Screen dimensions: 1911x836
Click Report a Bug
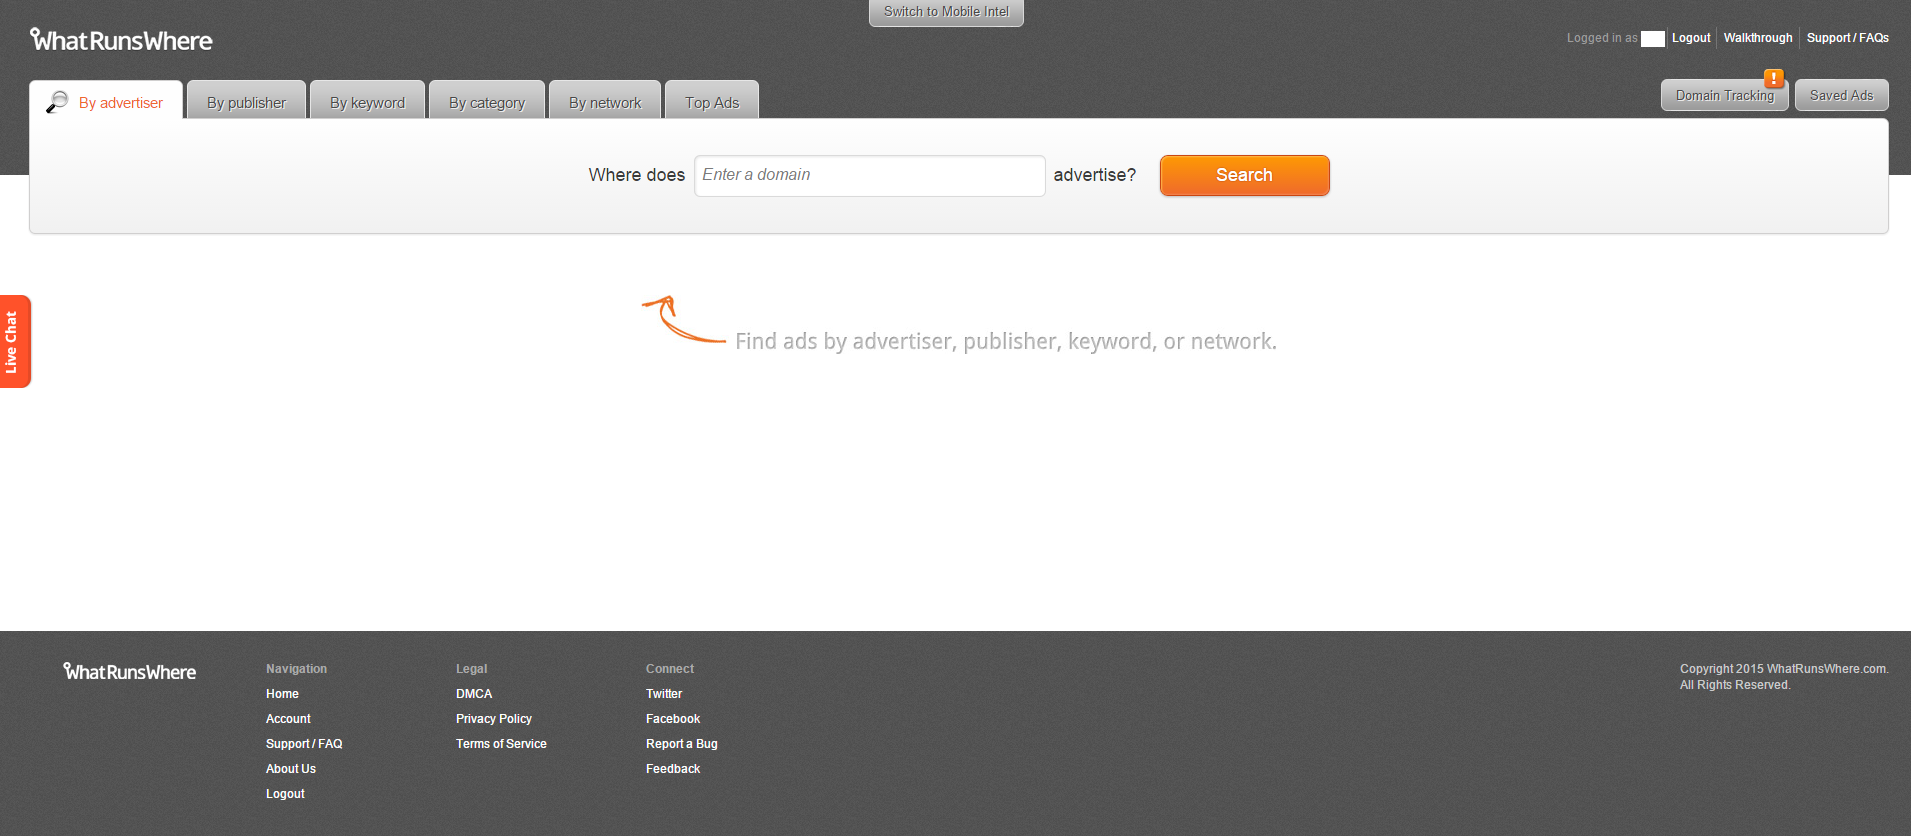682,744
